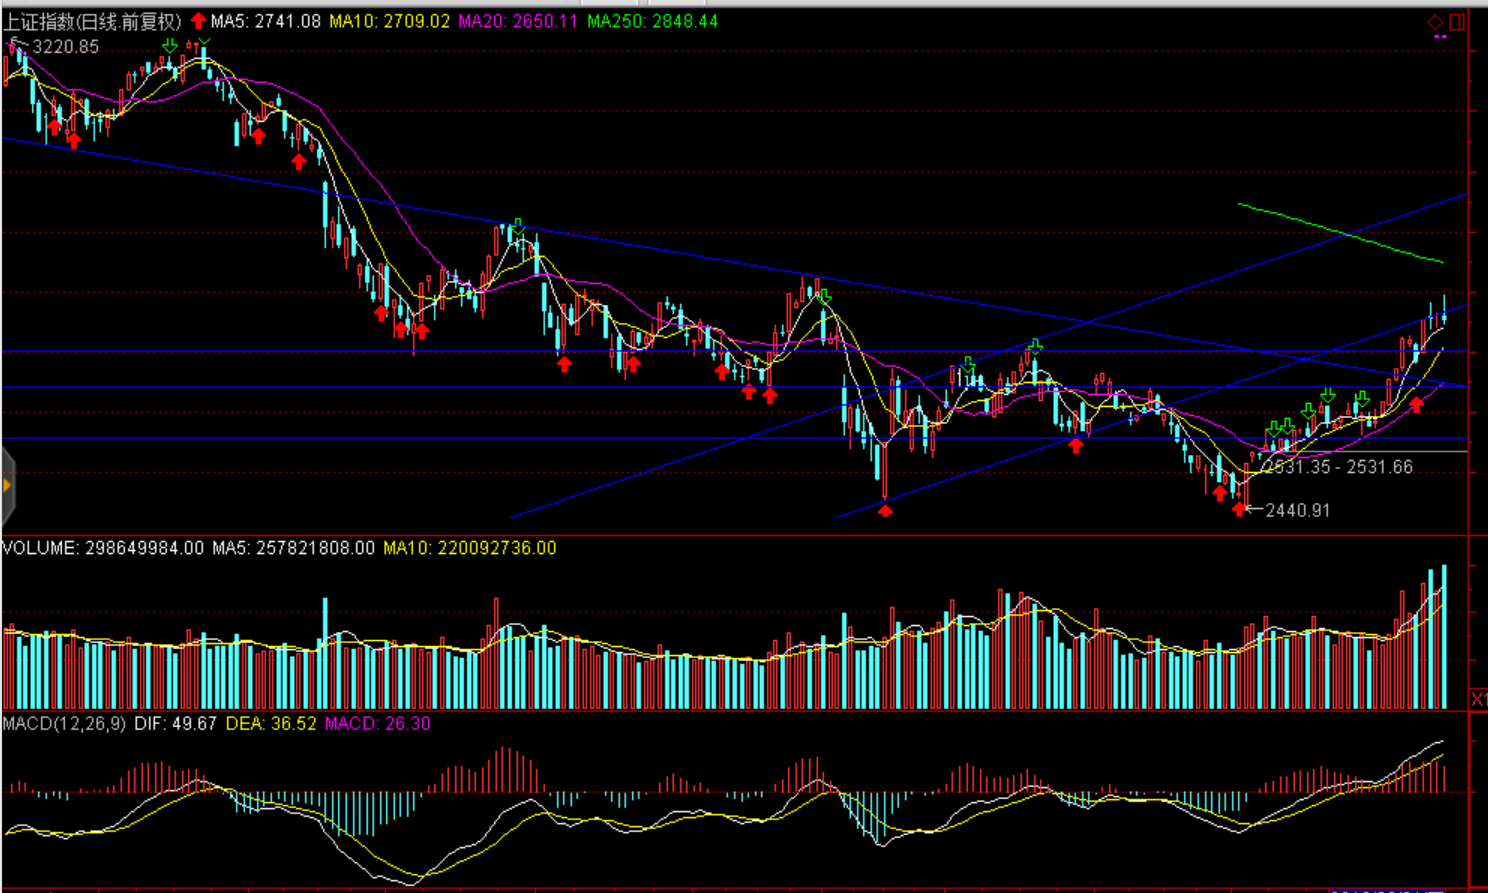Screen dimensions: 1488x893
Task: Click the 3220.85 highest price annotation
Action: coord(66,47)
